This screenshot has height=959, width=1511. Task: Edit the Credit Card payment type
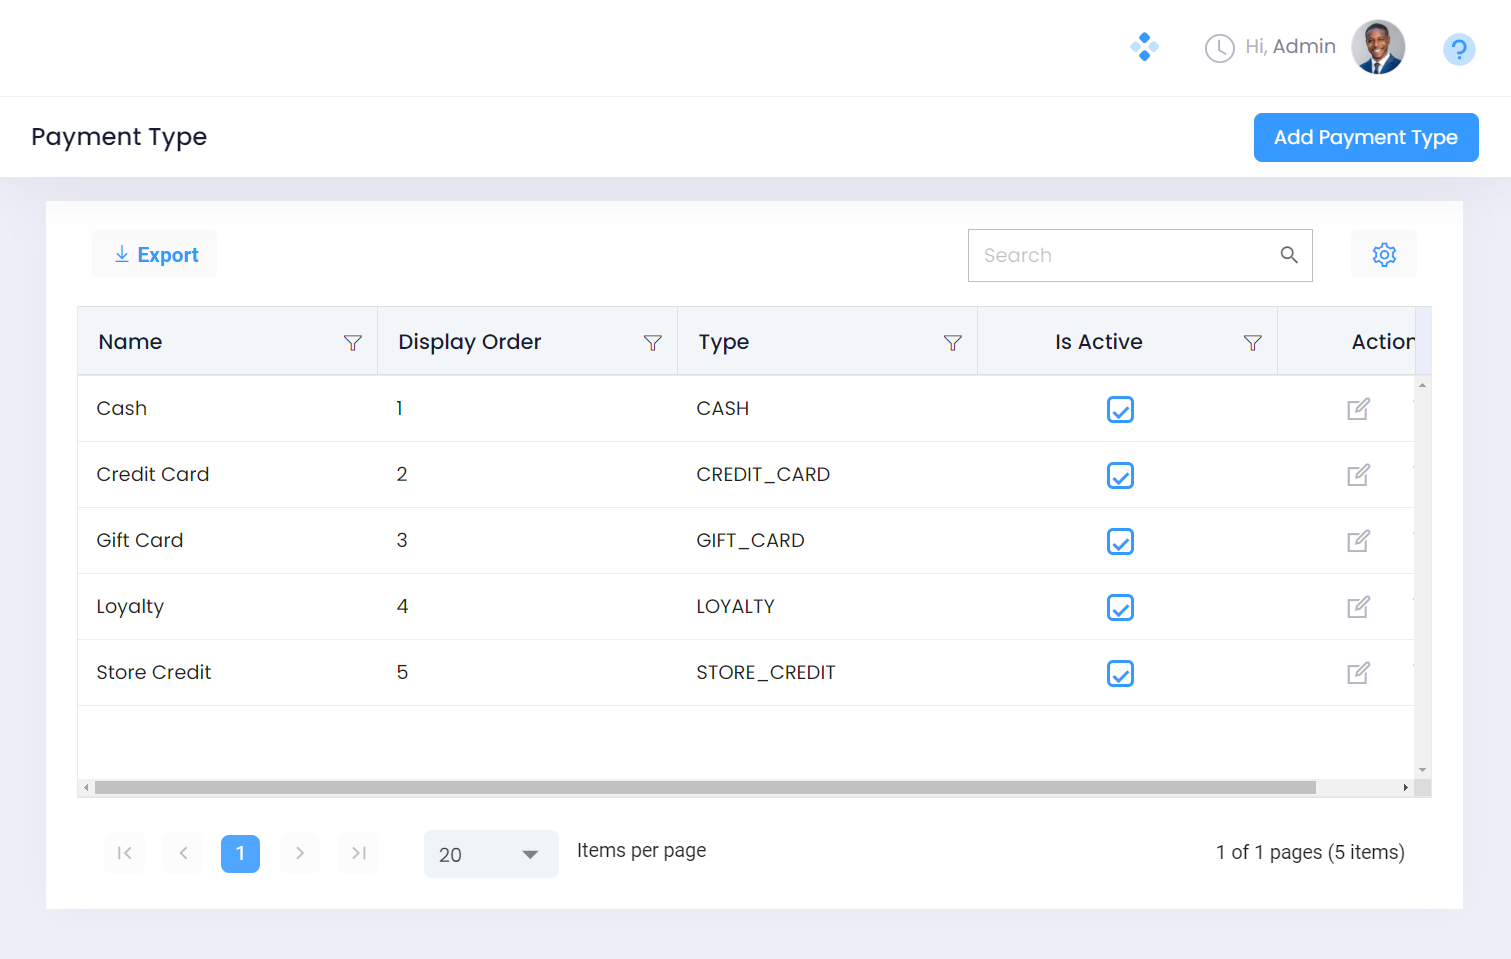click(x=1357, y=475)
